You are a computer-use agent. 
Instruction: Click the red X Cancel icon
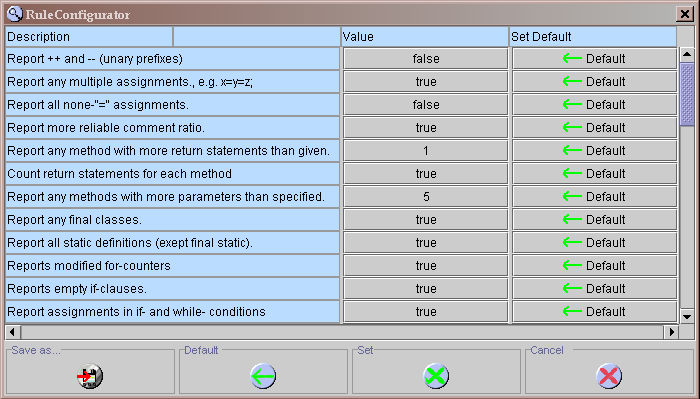tap(609, 376)
